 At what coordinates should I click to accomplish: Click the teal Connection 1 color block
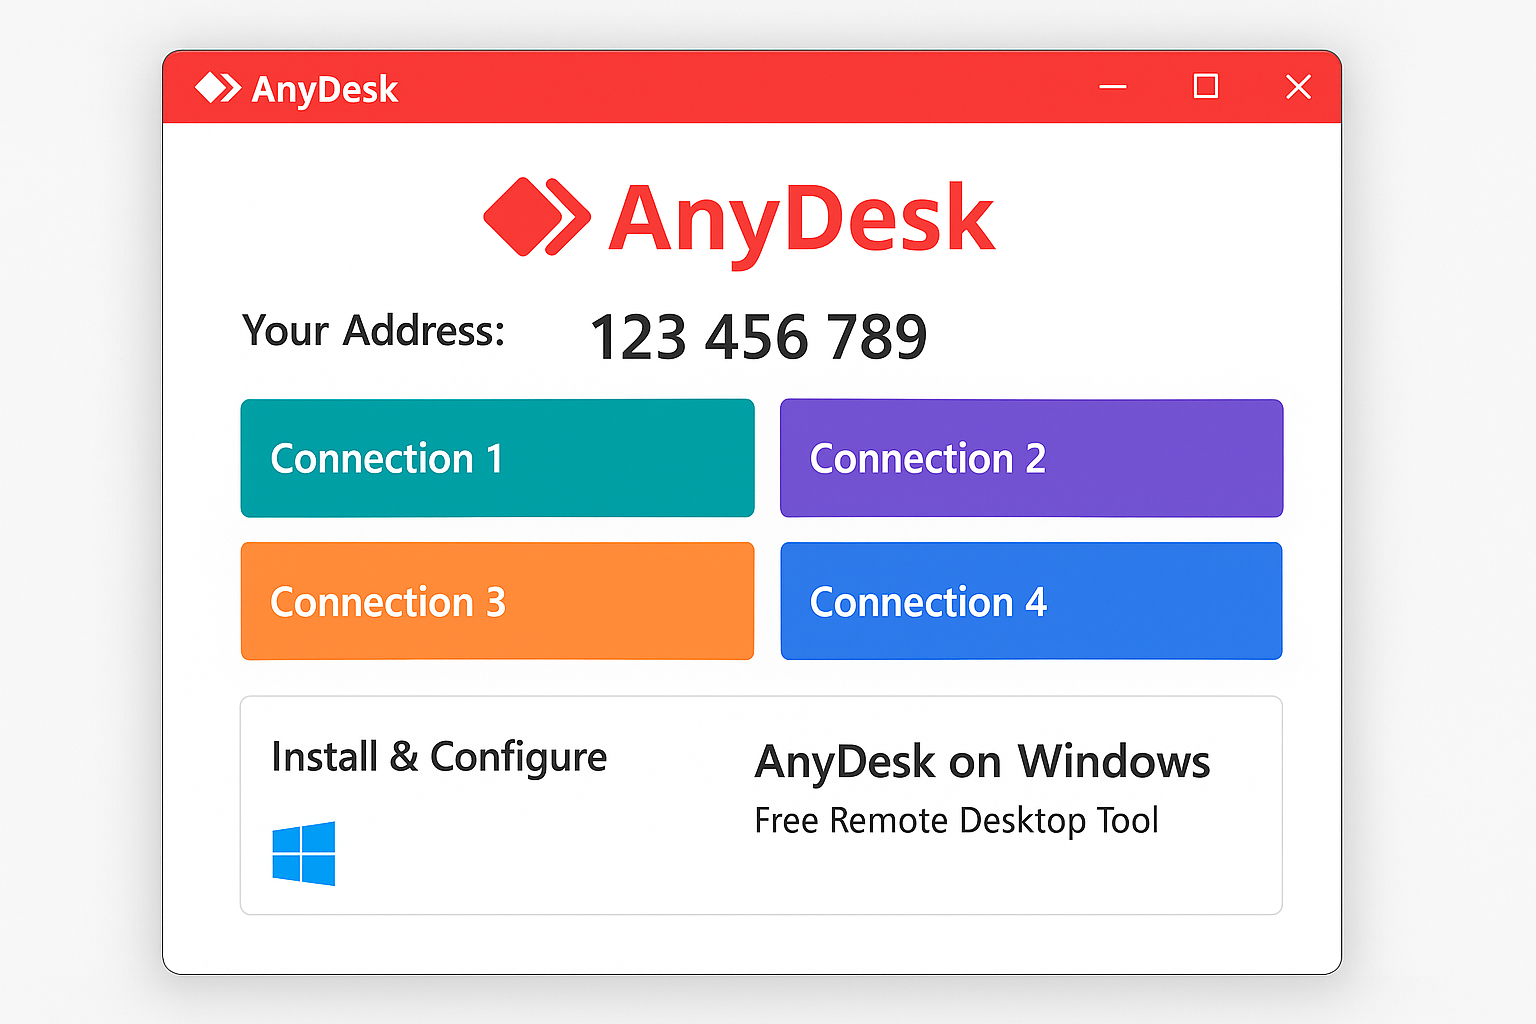[497, 458]
